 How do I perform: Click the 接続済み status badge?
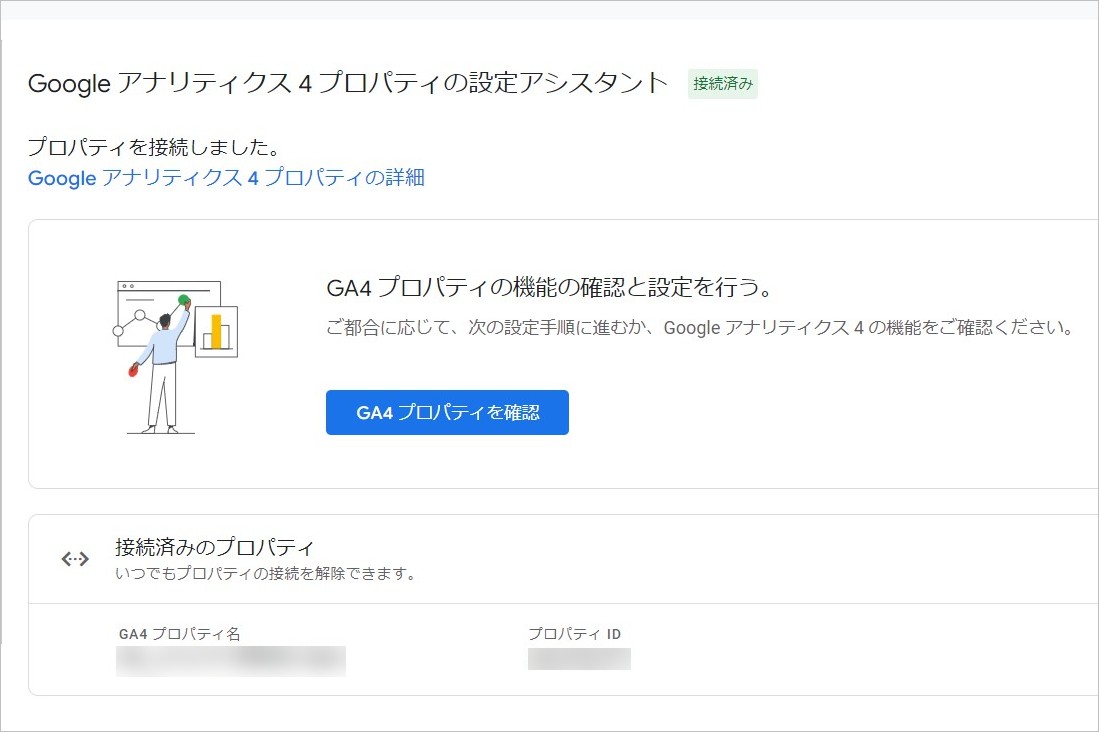pyautogui.click(x=723, y=83)
